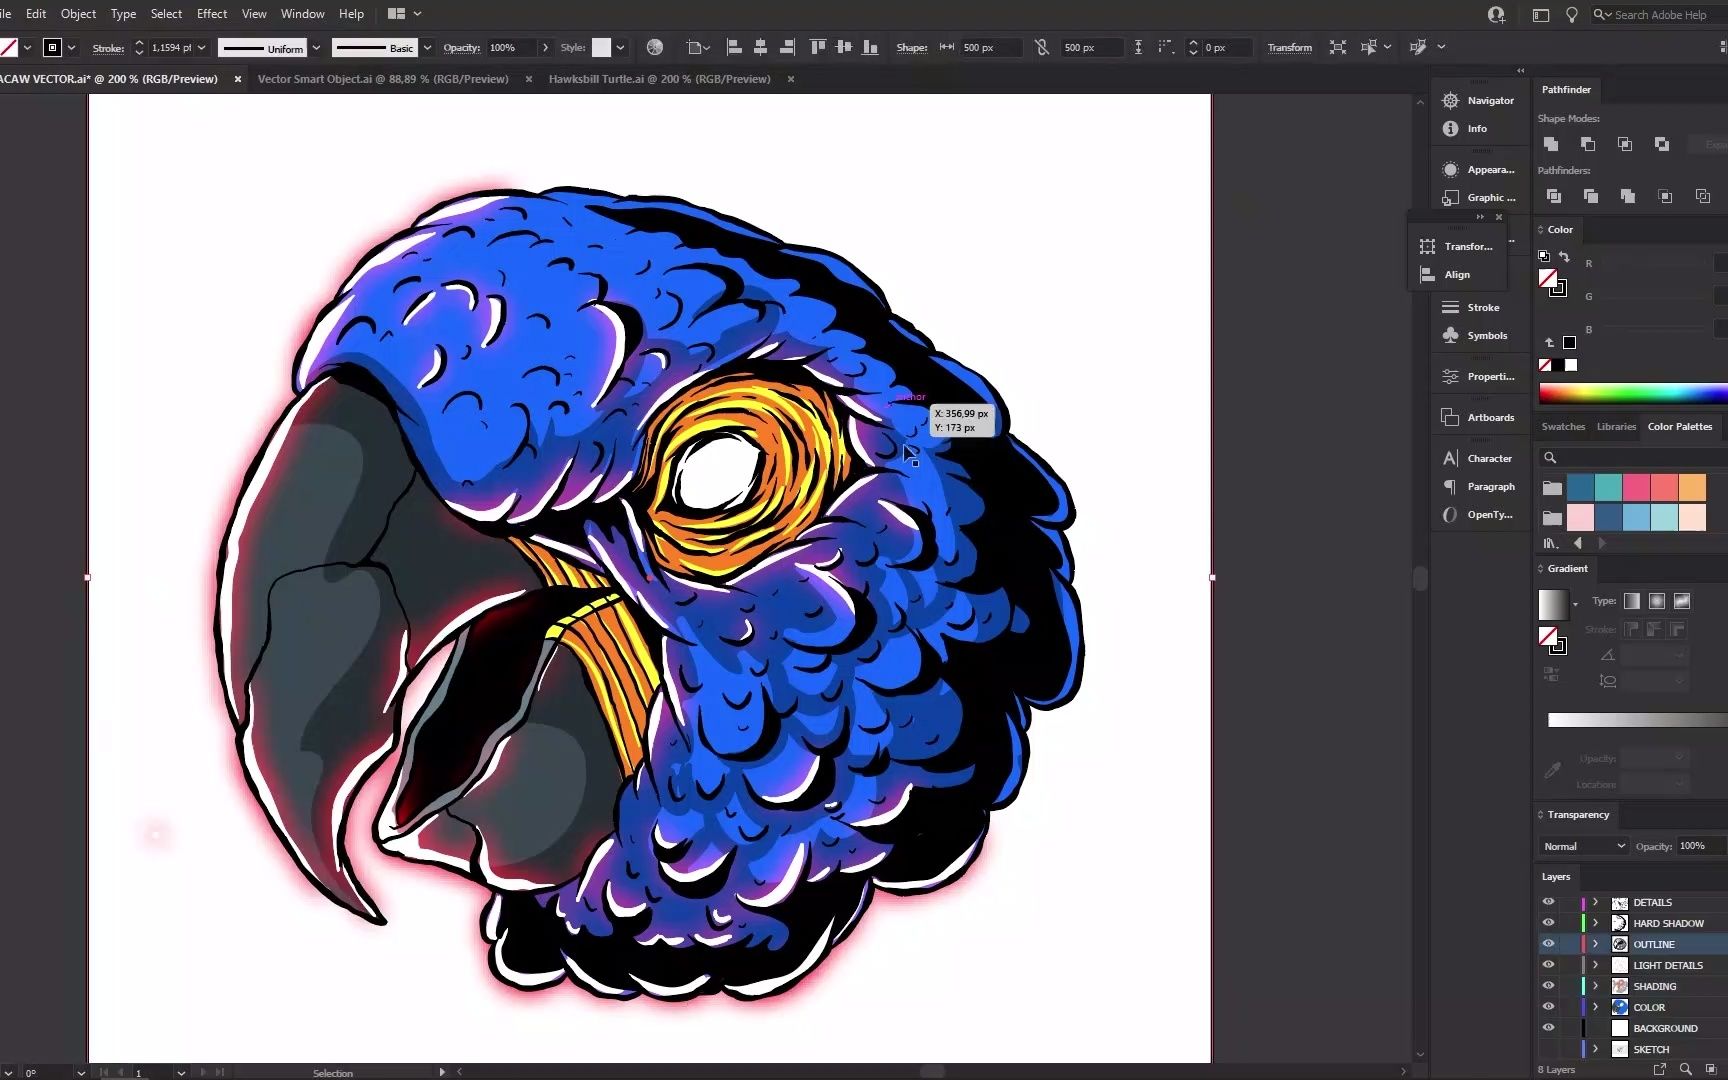
Task: Click the Shape label link
Action: coord(911,47)
